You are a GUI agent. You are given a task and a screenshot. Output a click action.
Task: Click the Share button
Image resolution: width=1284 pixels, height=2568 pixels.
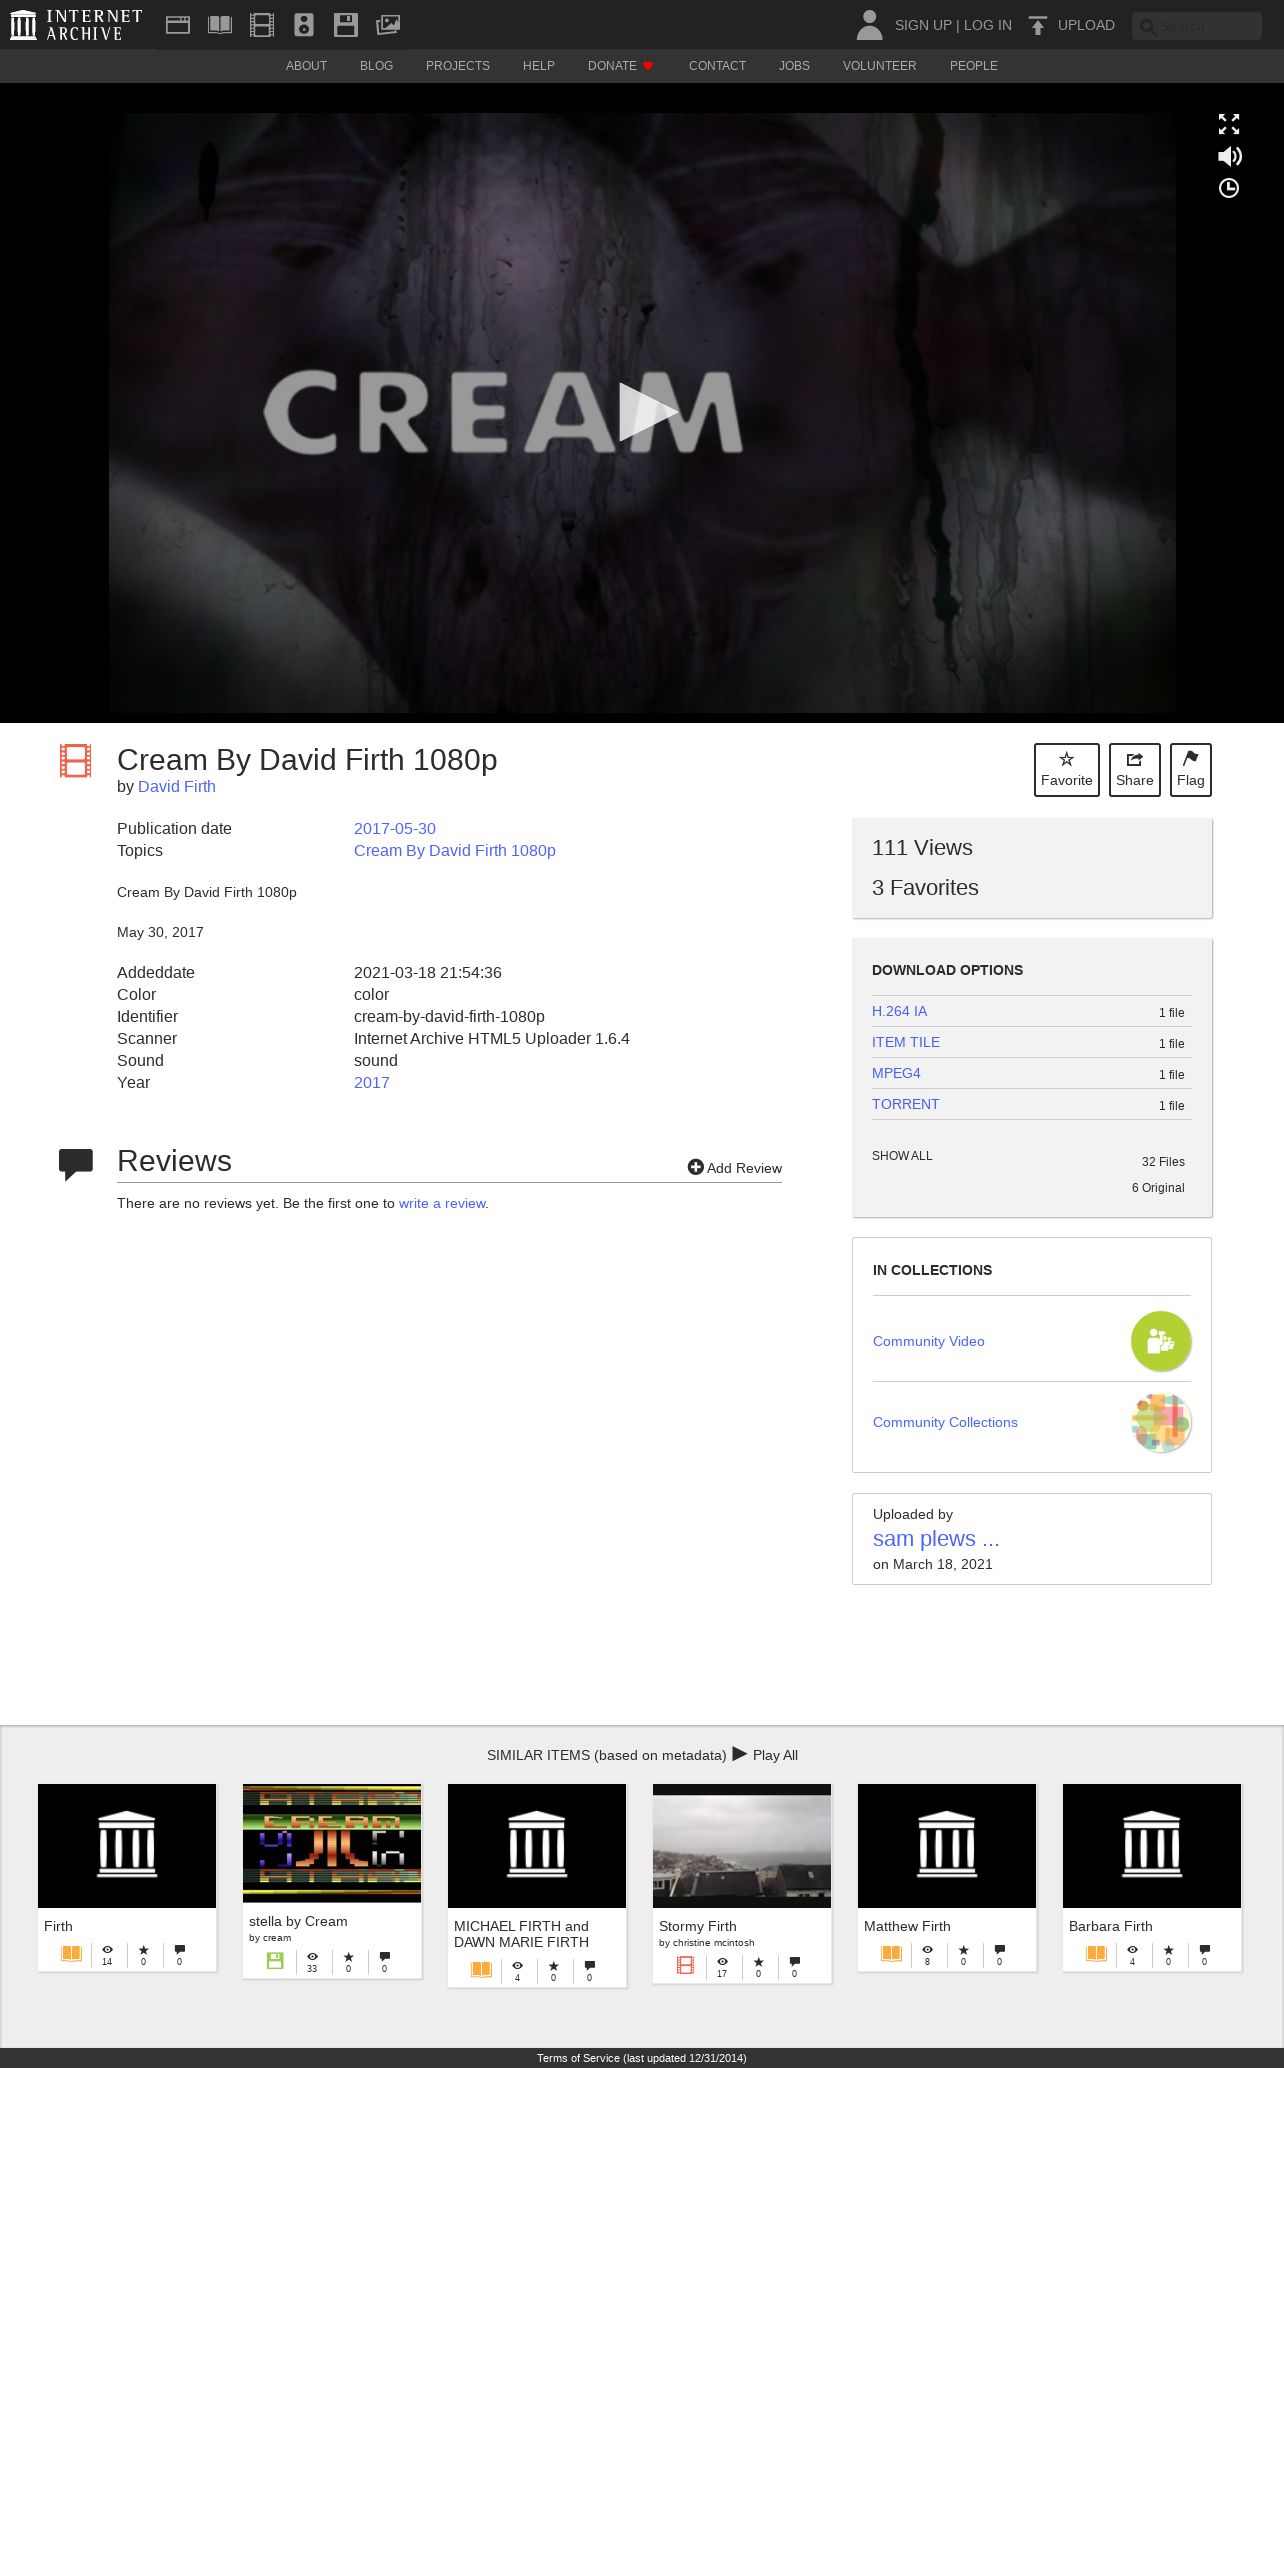(1135, 770)
